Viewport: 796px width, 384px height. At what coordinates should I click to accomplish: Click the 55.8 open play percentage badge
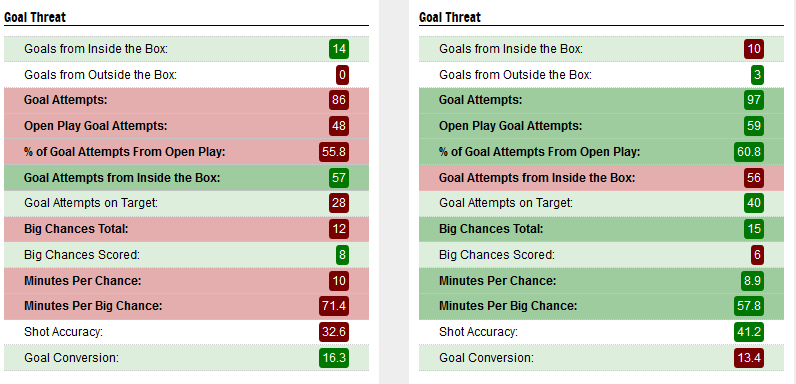tap(334, 152)
